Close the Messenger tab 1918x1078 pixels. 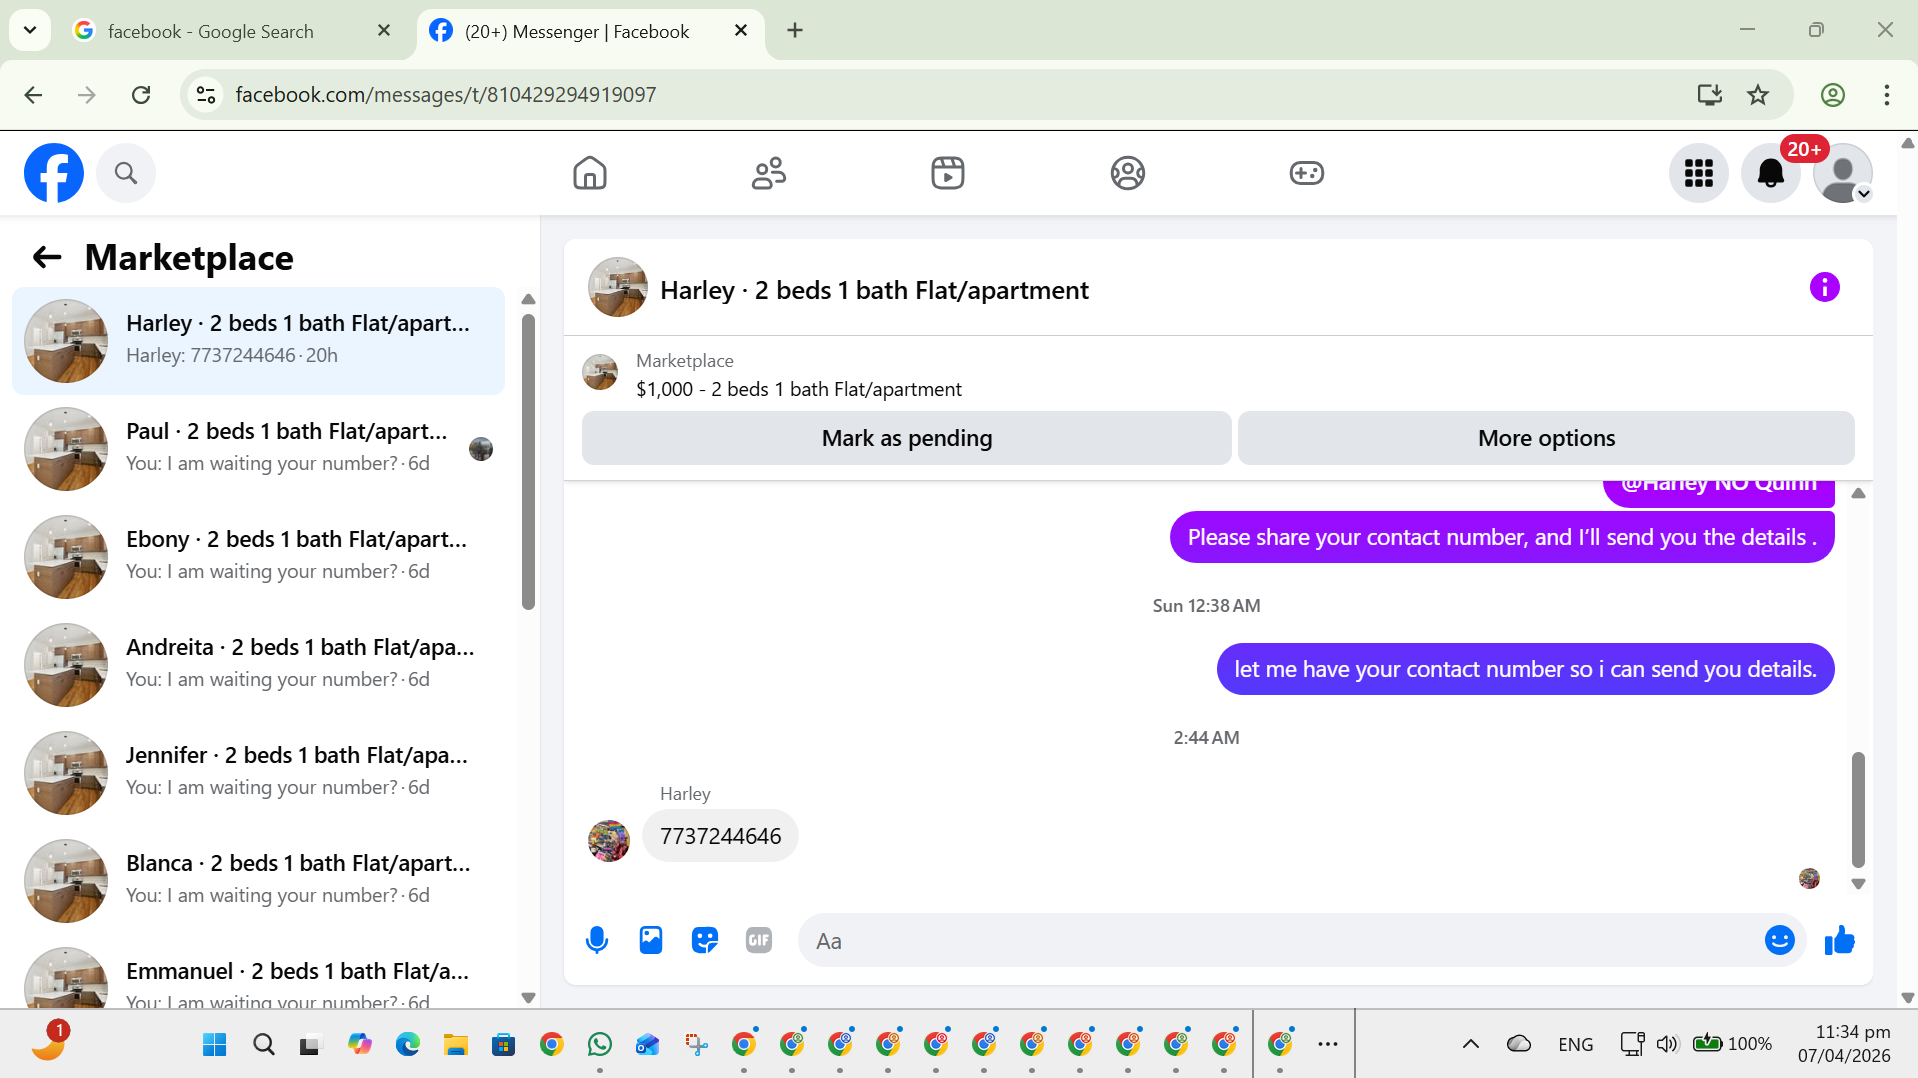pos(741,31)
